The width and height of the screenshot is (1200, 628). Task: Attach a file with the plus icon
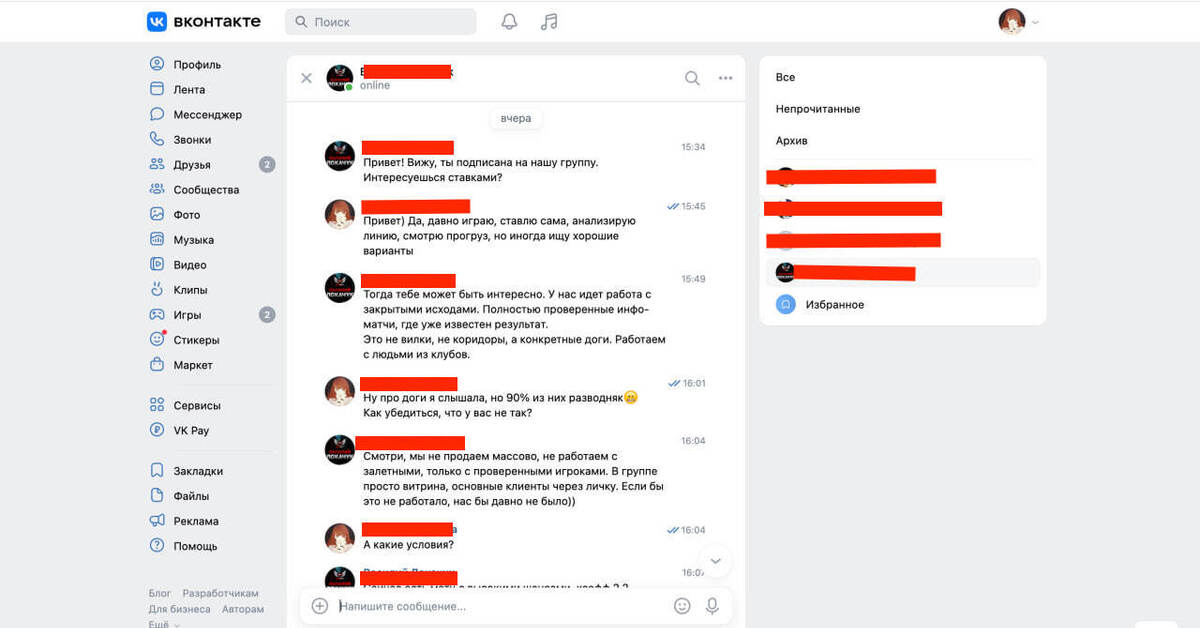[320, 606]
